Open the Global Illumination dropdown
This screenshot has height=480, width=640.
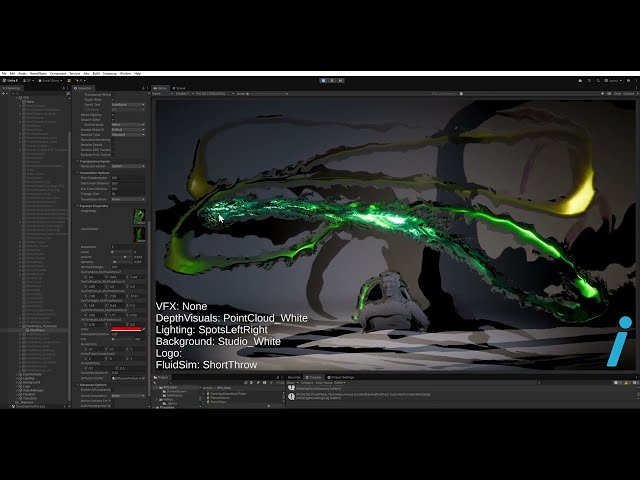pos(128,396)
